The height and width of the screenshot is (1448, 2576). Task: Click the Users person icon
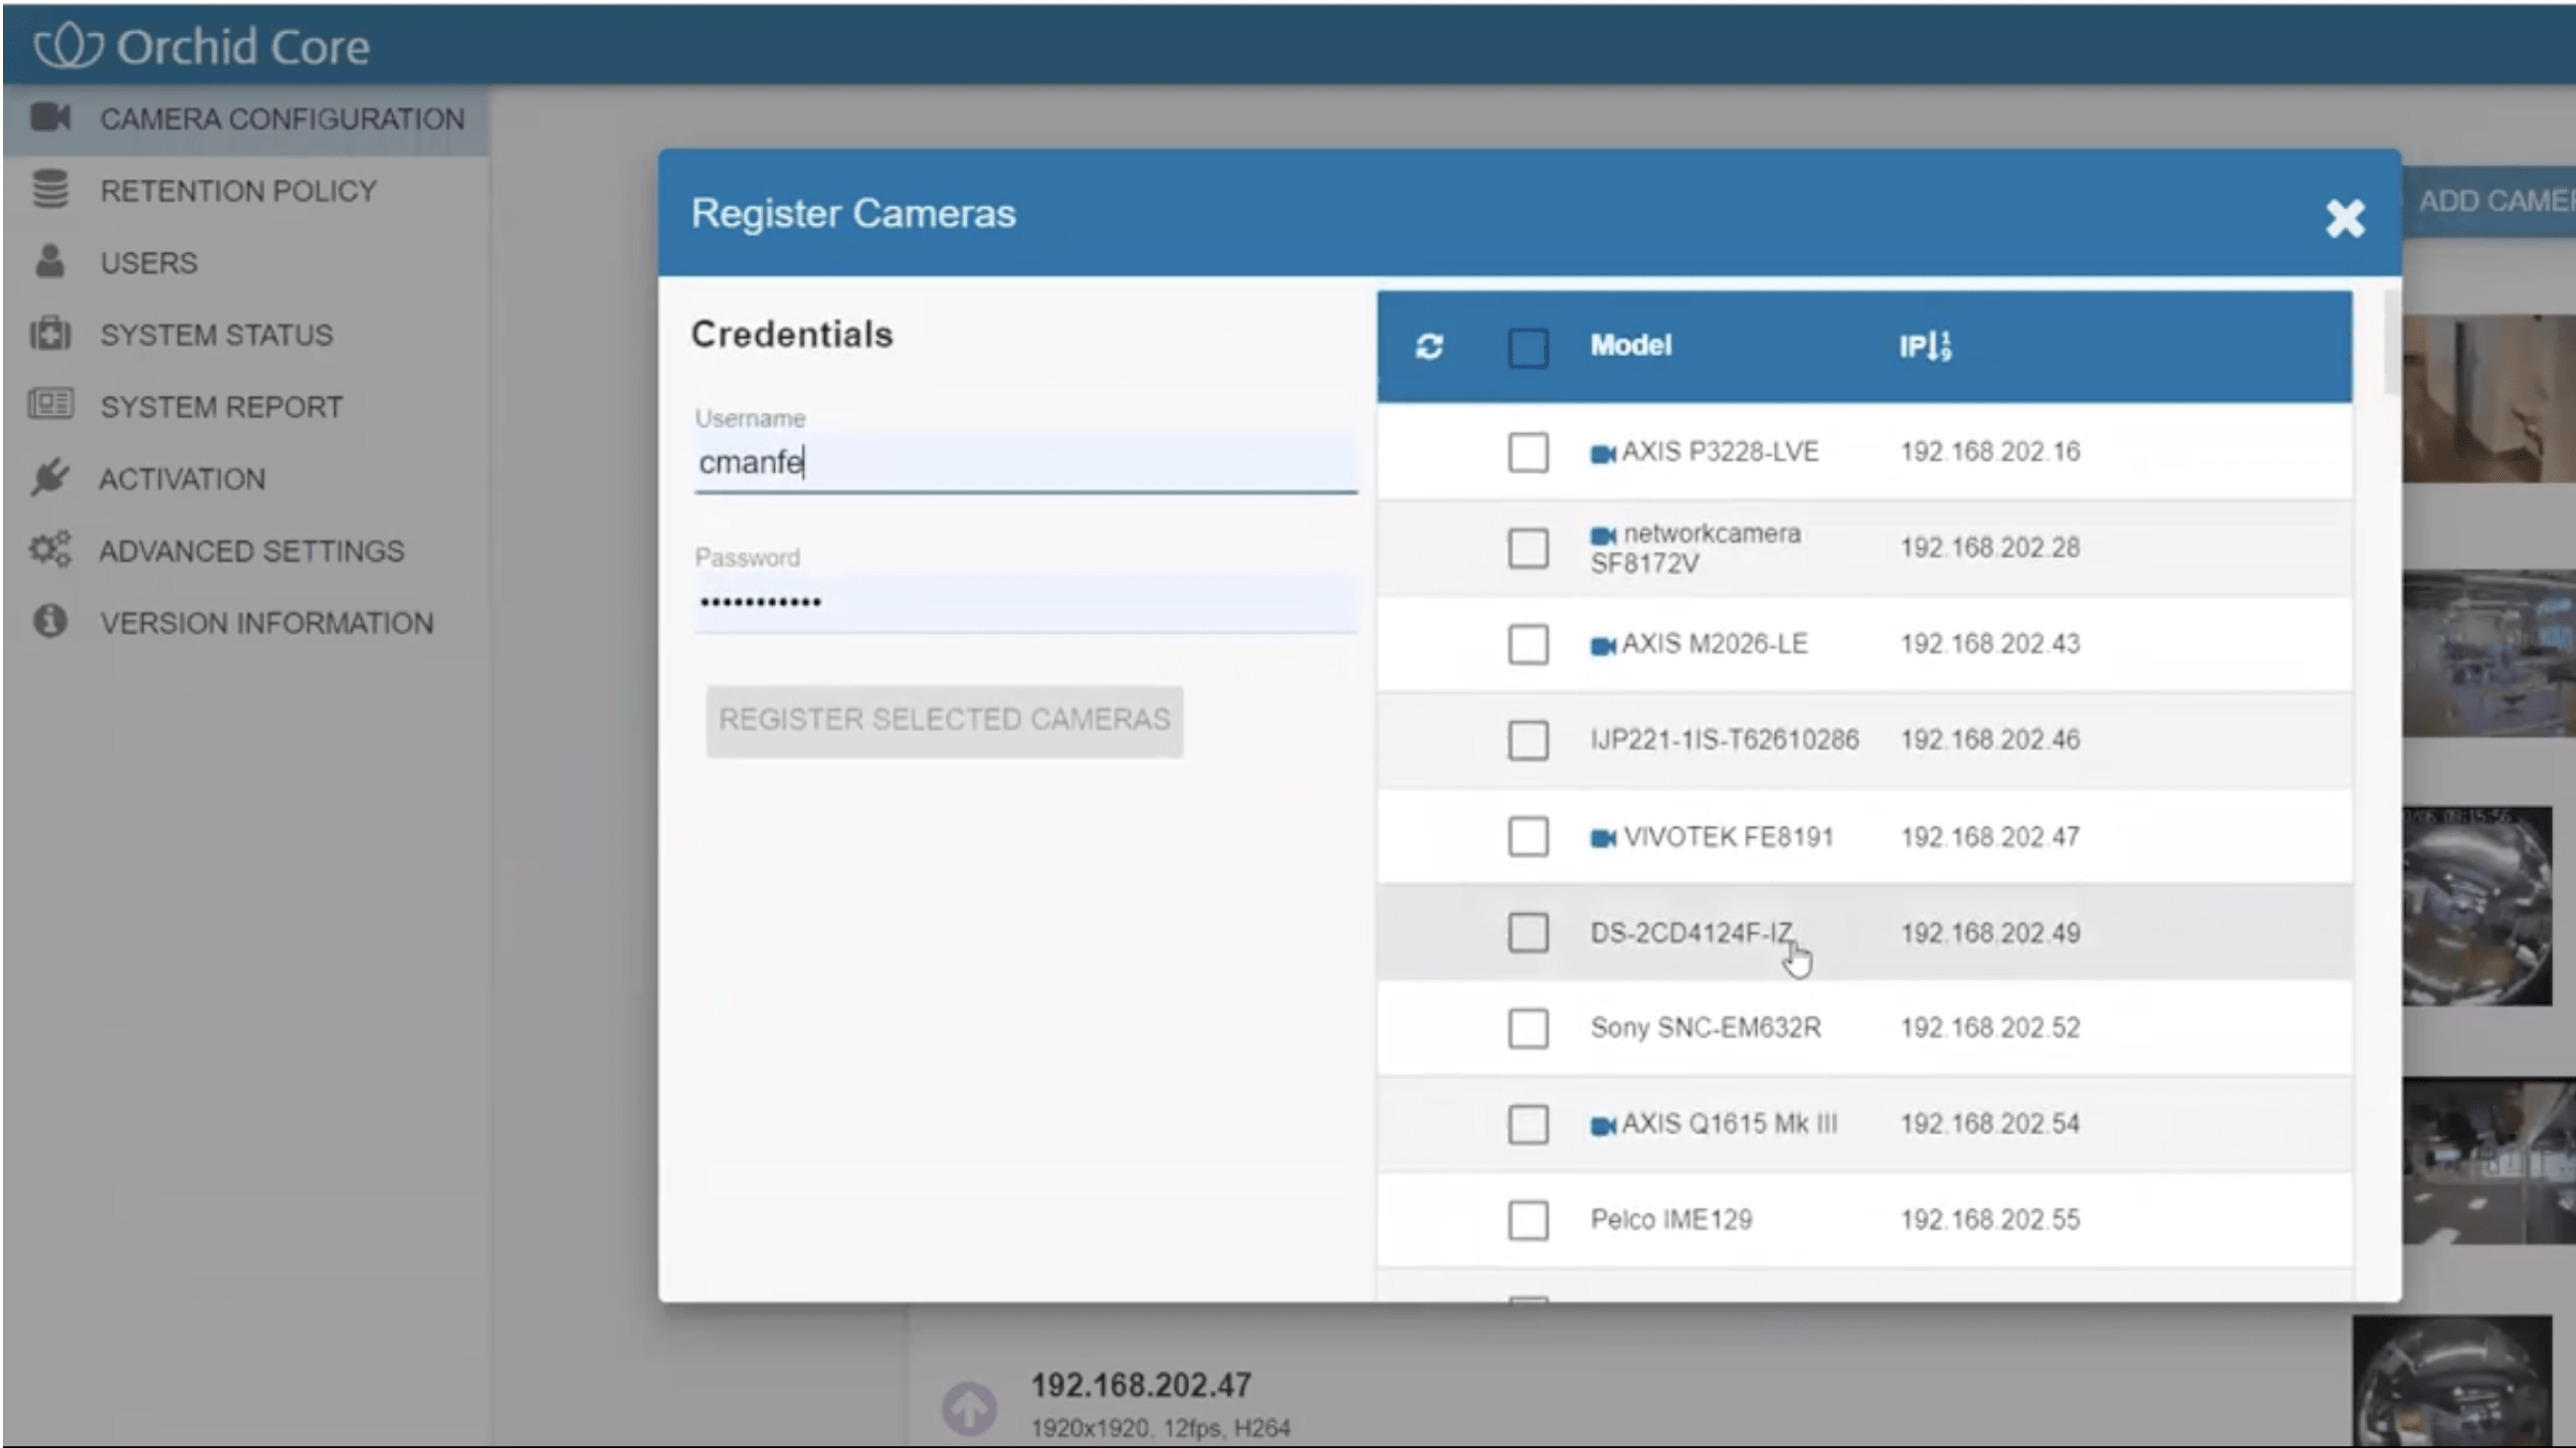(49, 261)
